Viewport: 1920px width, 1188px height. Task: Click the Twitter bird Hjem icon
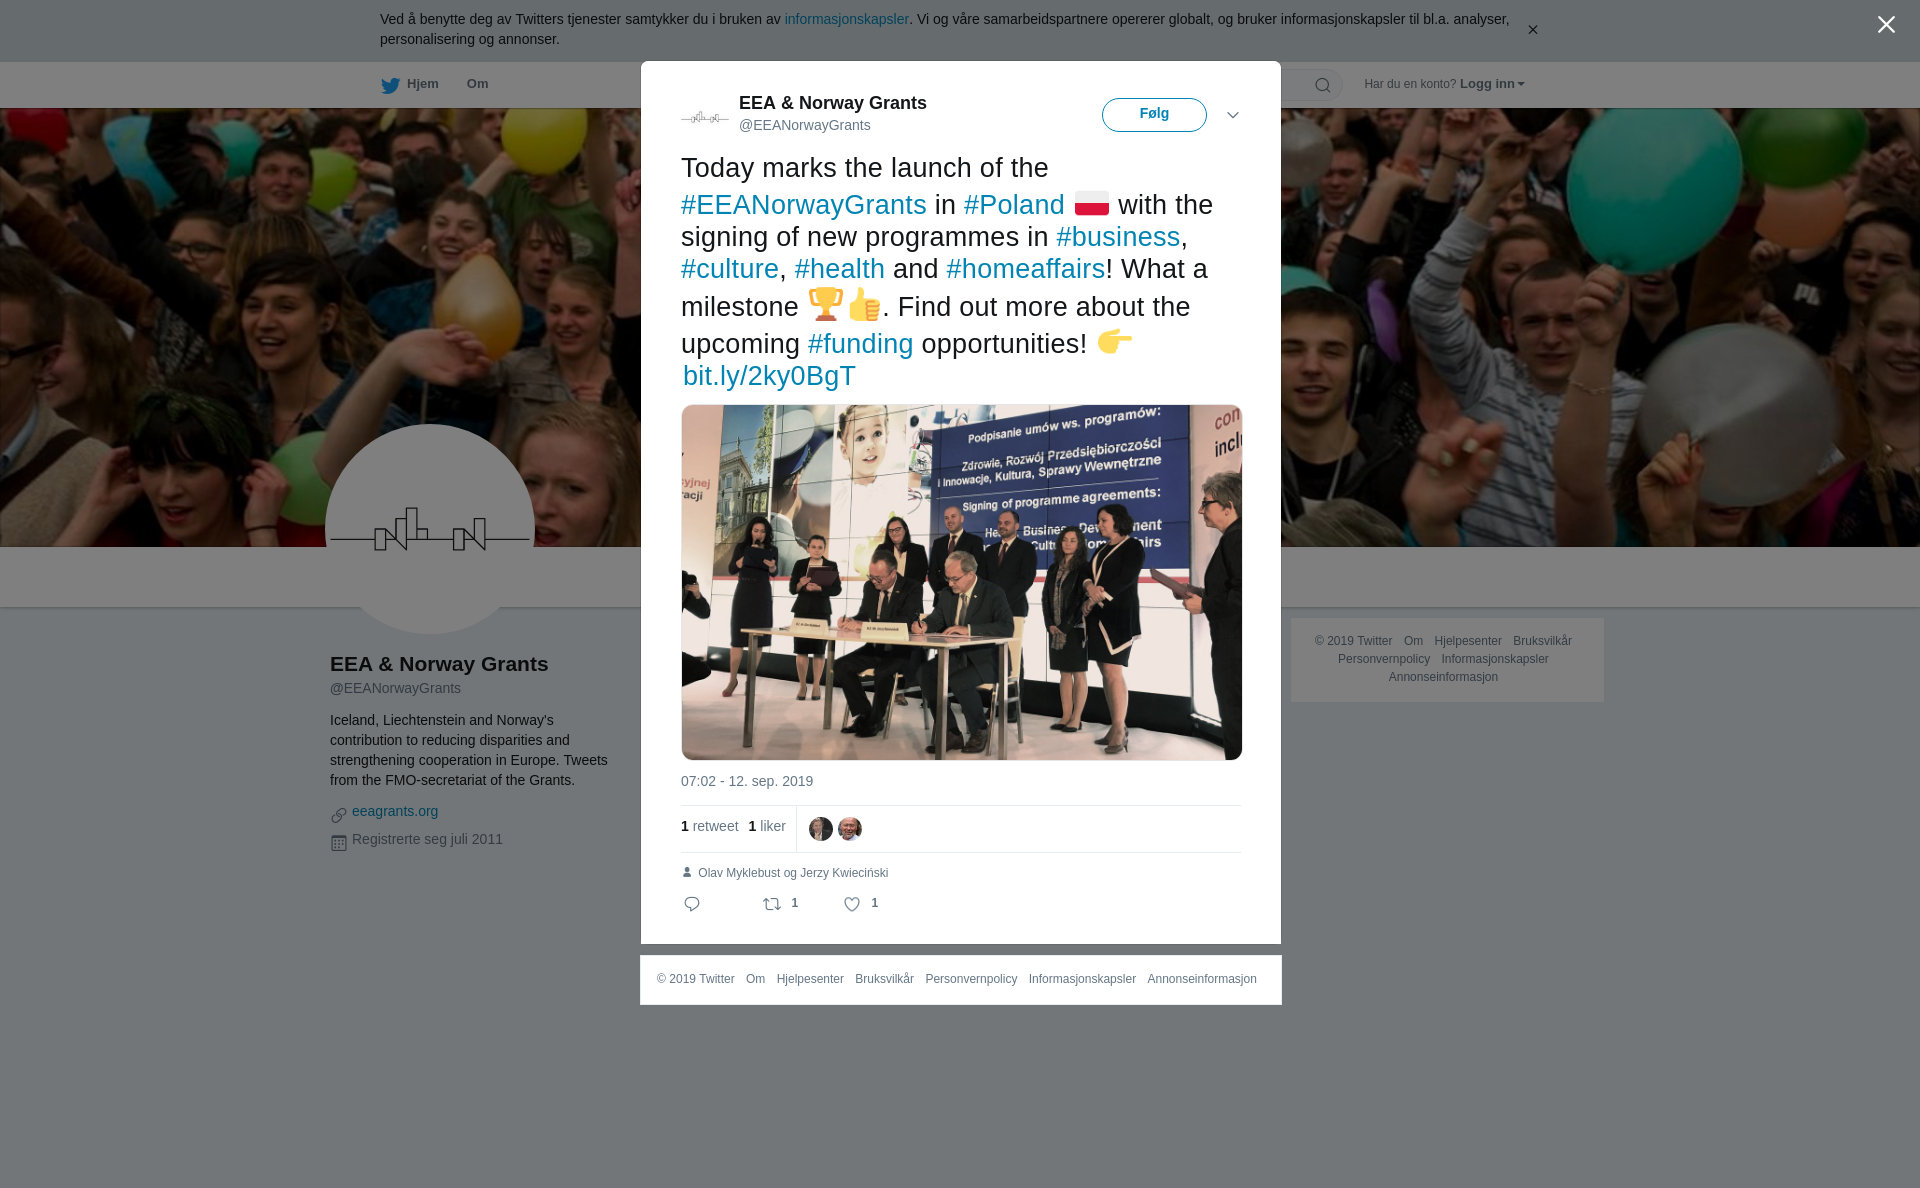(x=390, y=85)
